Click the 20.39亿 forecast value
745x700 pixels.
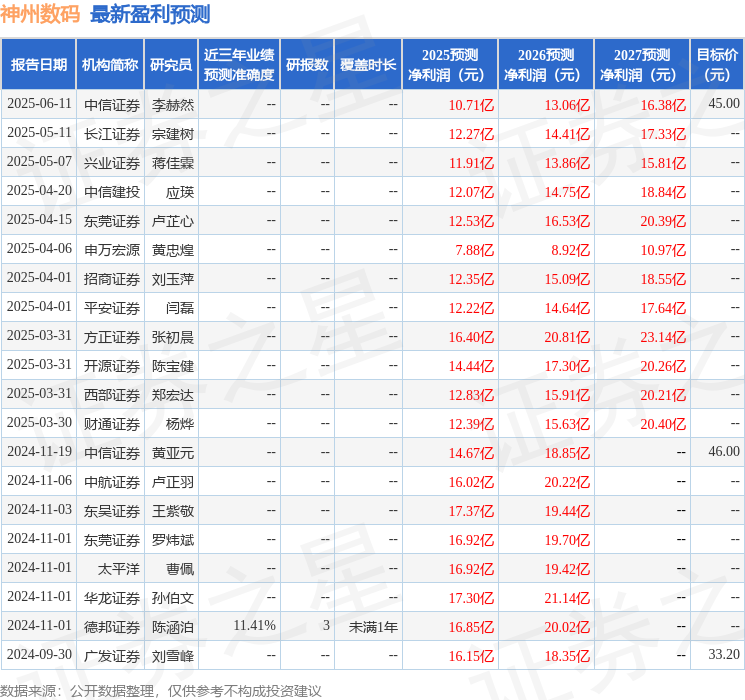663,221
